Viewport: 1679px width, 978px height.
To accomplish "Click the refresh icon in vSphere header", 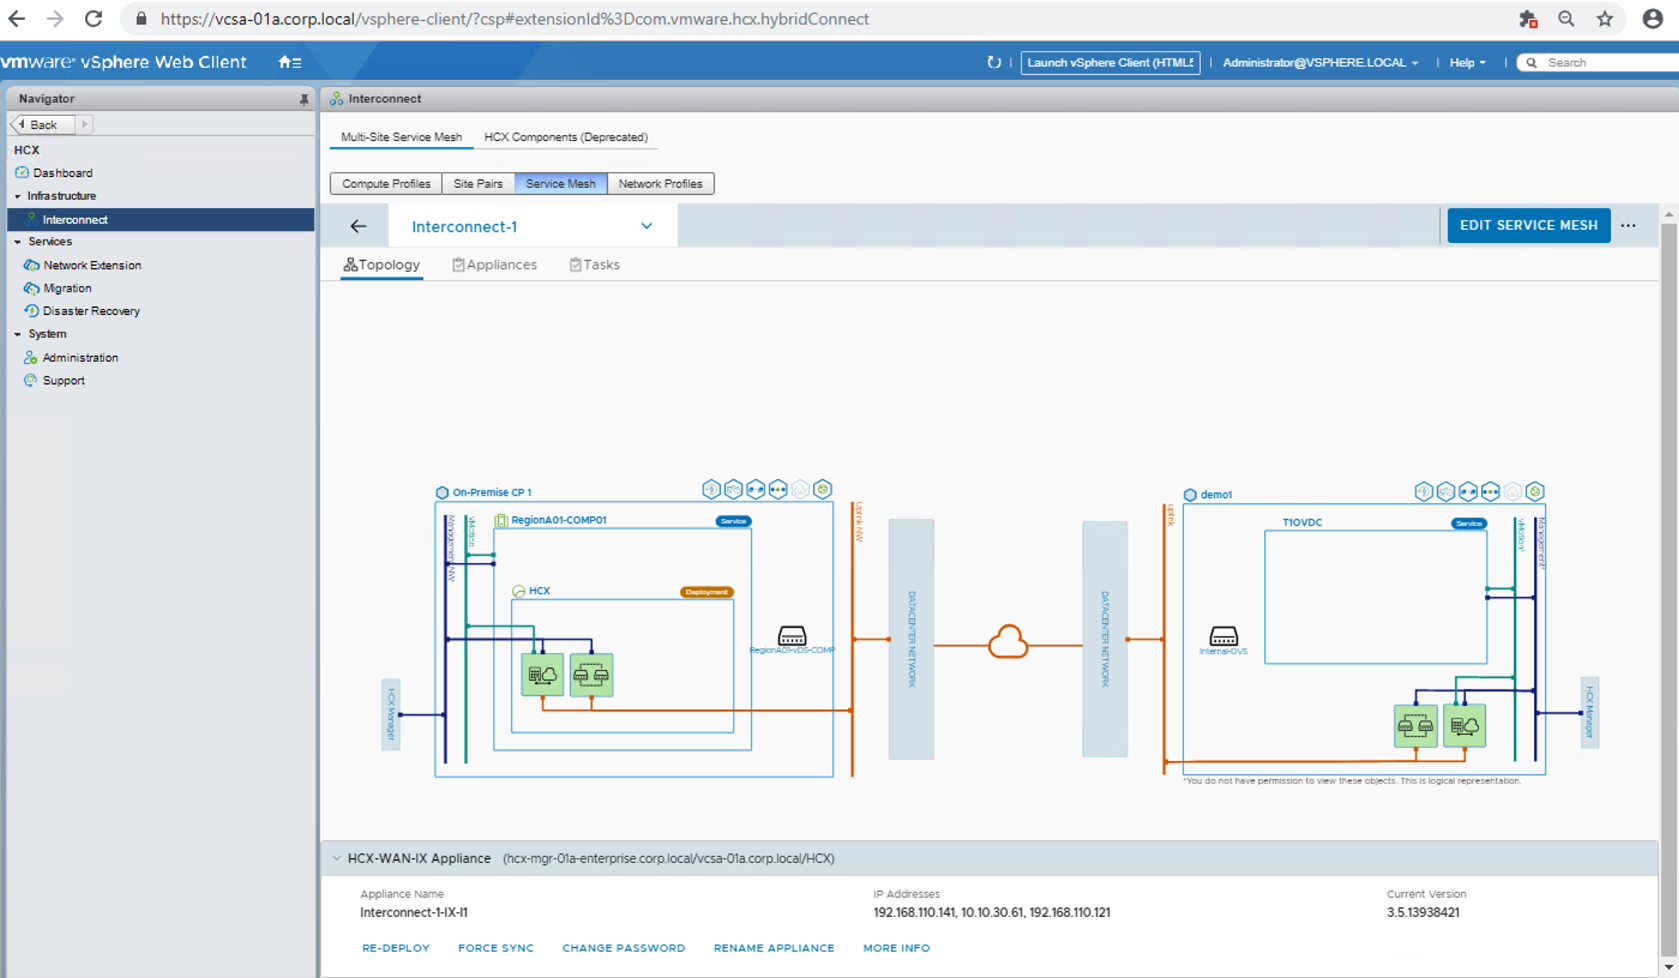I will [x=993, y=62].
